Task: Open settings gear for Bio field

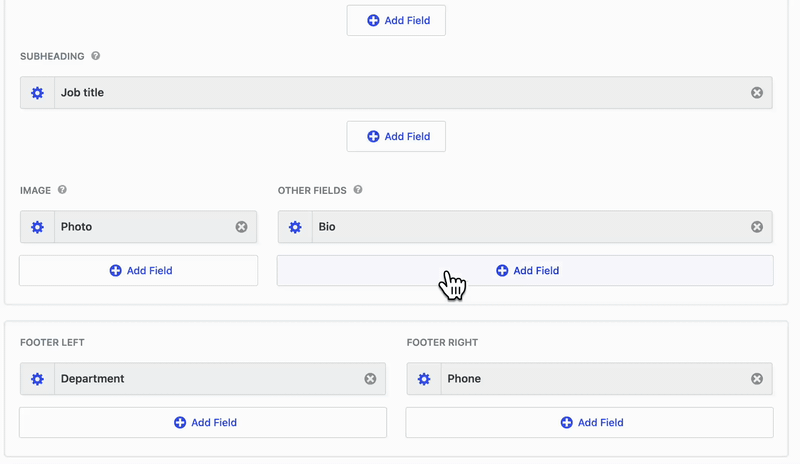Action: [295, 227]
